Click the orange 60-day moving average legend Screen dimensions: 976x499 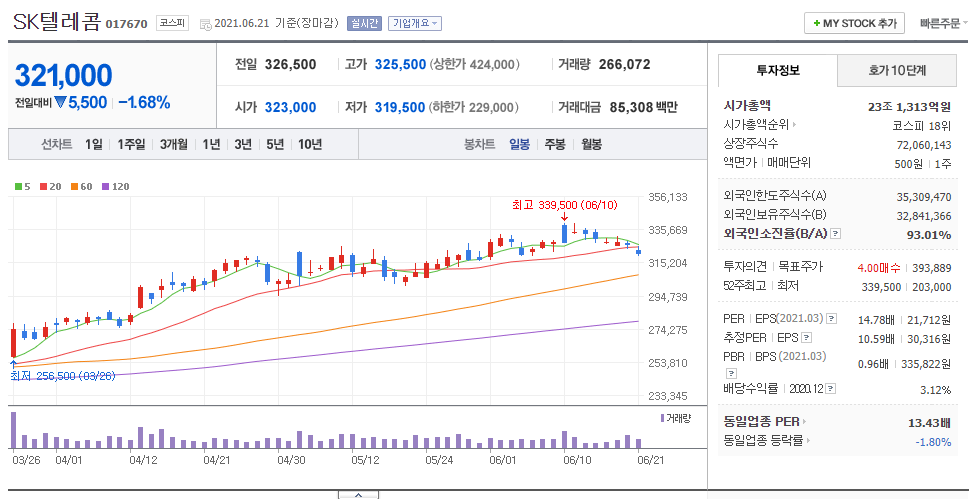(82, 187)
